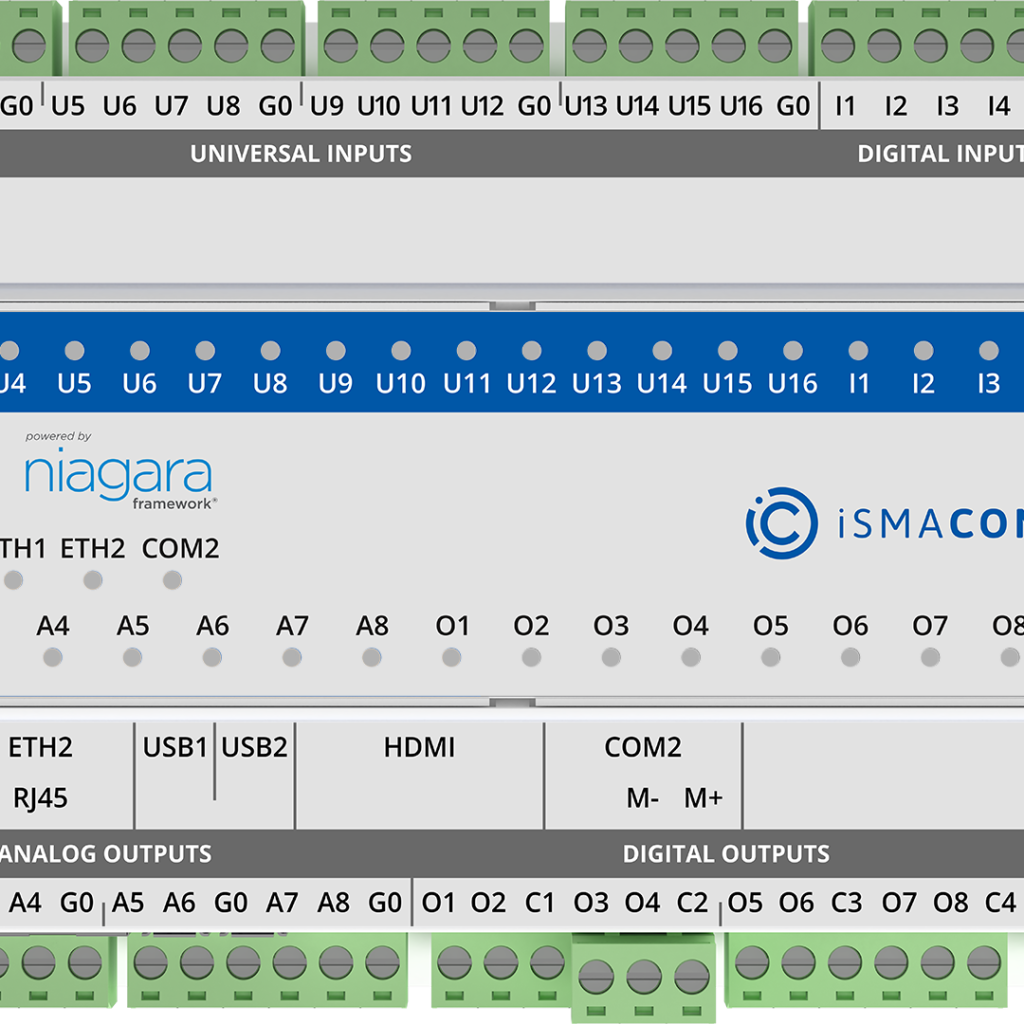Image resolution: width=1024 pixels, height=1024 pixels.
Task: Click the "O6" label on bottom terminal row
Action: (x=796, y=903)
